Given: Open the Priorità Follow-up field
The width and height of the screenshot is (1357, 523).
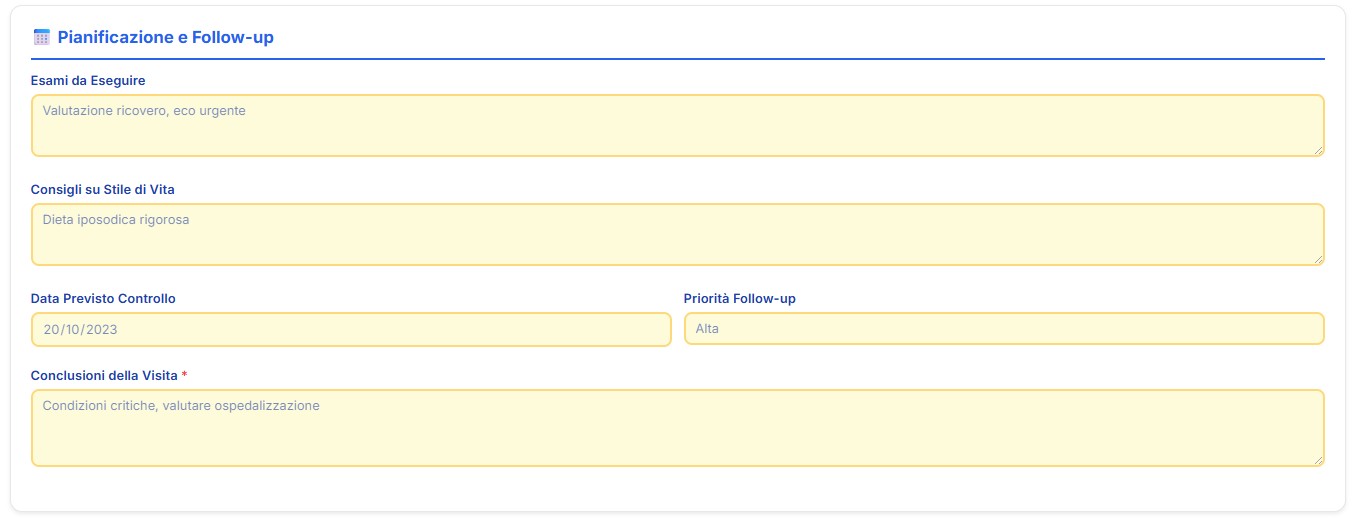Looking at the screenshot, I should pos(1003,329).
